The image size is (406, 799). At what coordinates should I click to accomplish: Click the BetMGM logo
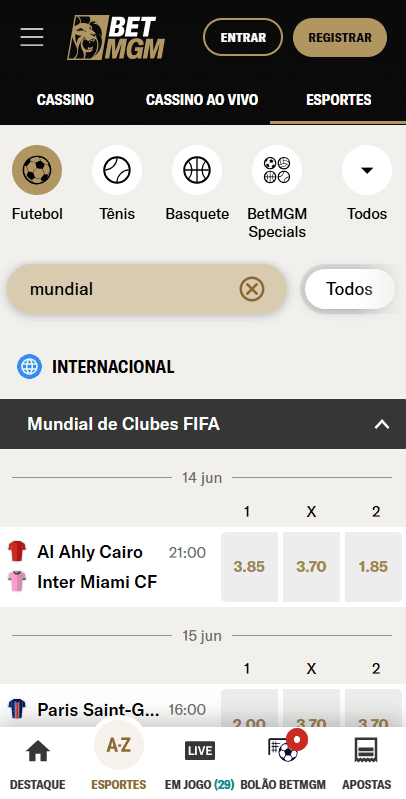[116, 37]
